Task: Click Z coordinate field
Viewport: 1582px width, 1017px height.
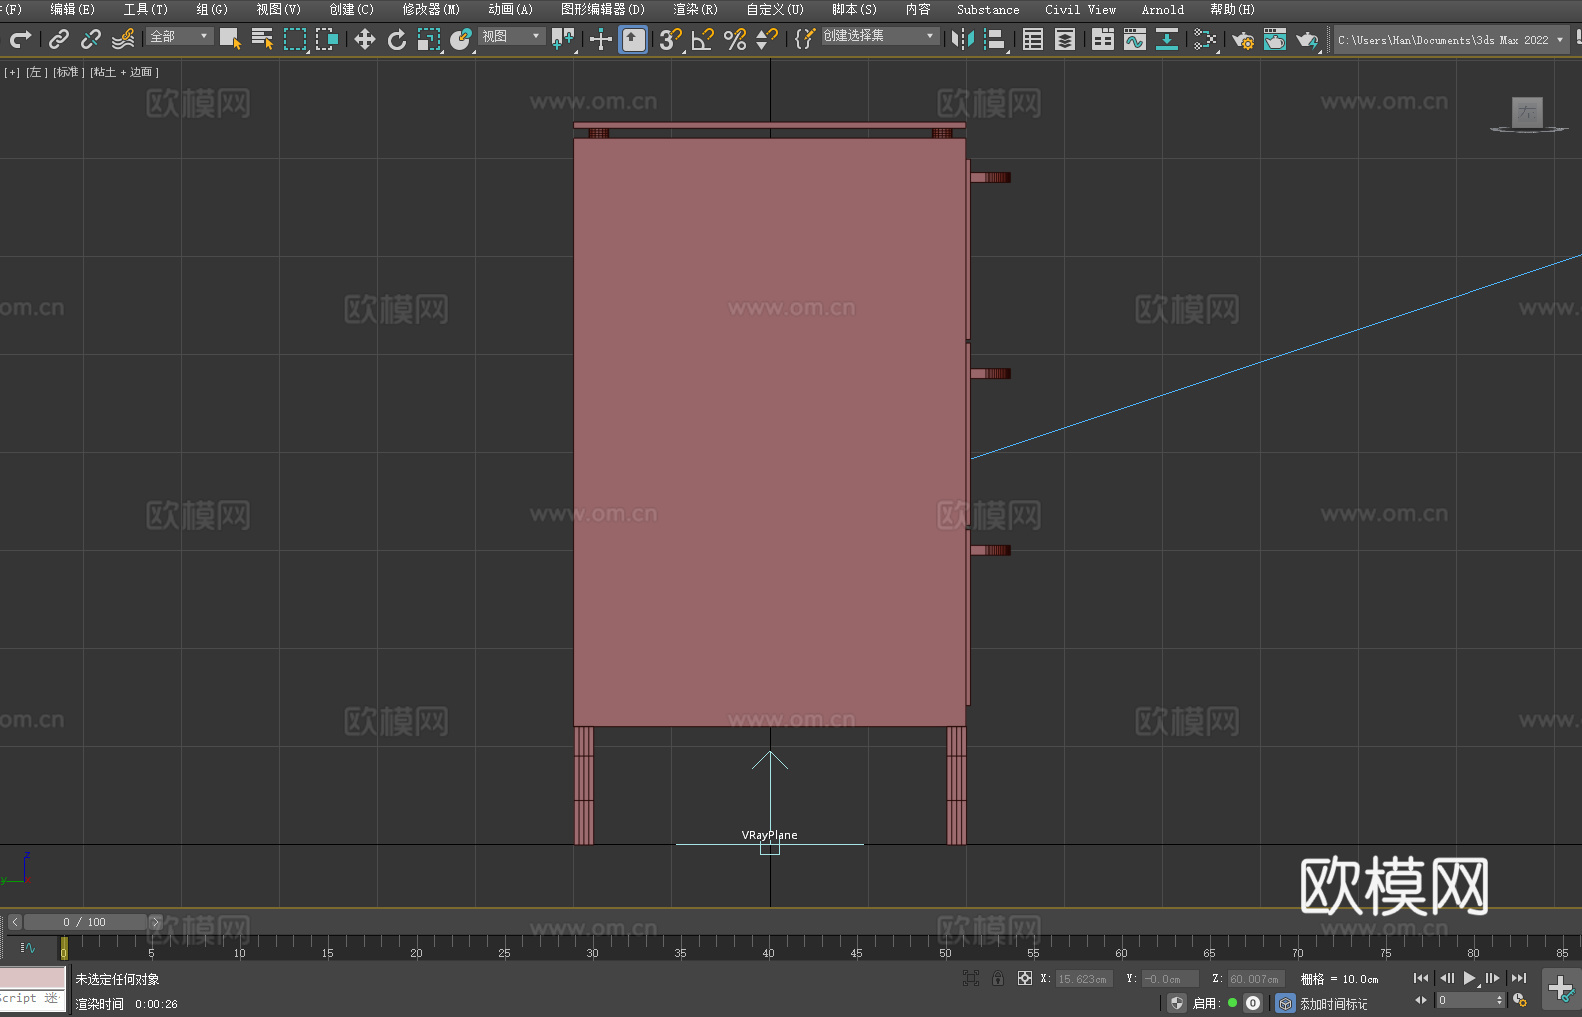Action: coord(1256,979)
